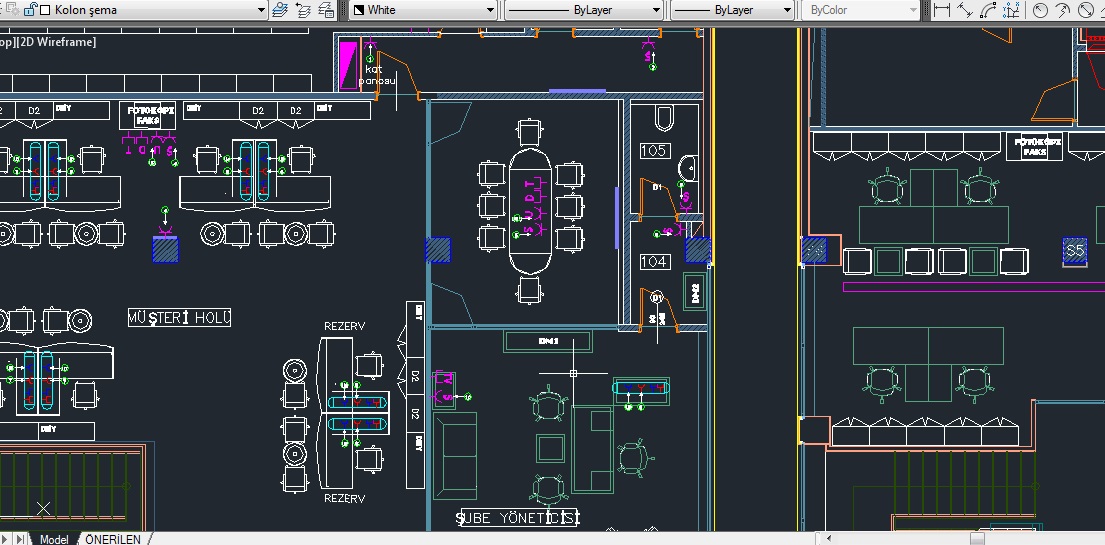Select the Jogged dimension tool

tap(1064, 10)
